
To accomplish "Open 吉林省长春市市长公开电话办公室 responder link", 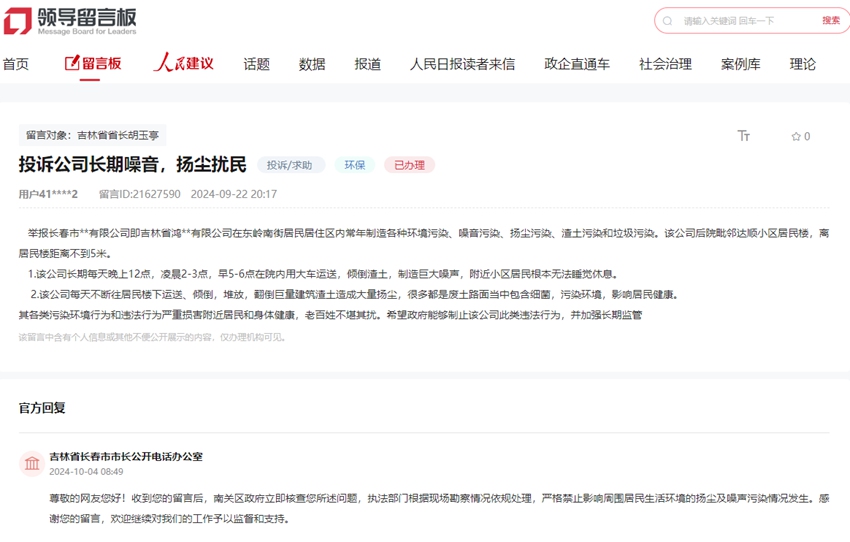I will [x=126, y=456].
